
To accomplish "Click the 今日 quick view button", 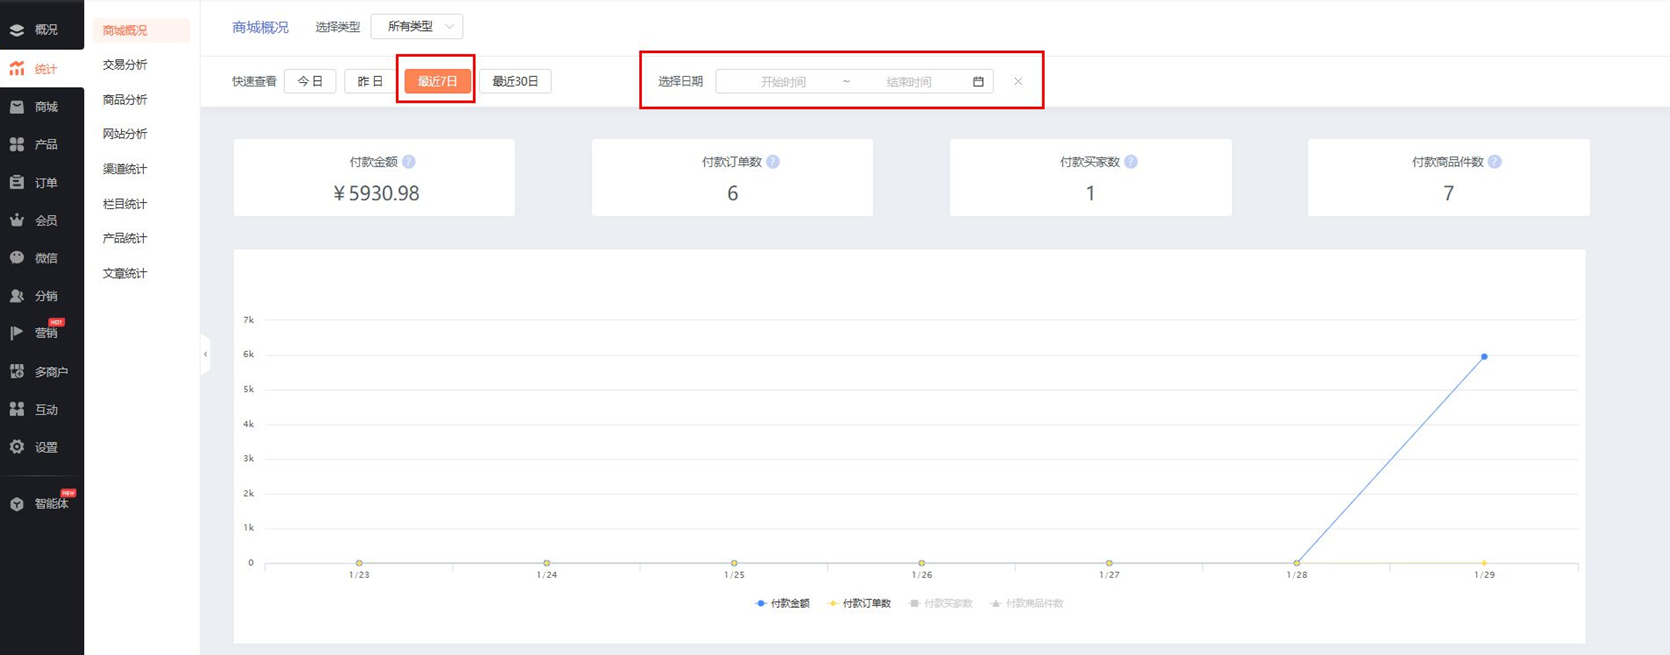I will click(310, 82).
